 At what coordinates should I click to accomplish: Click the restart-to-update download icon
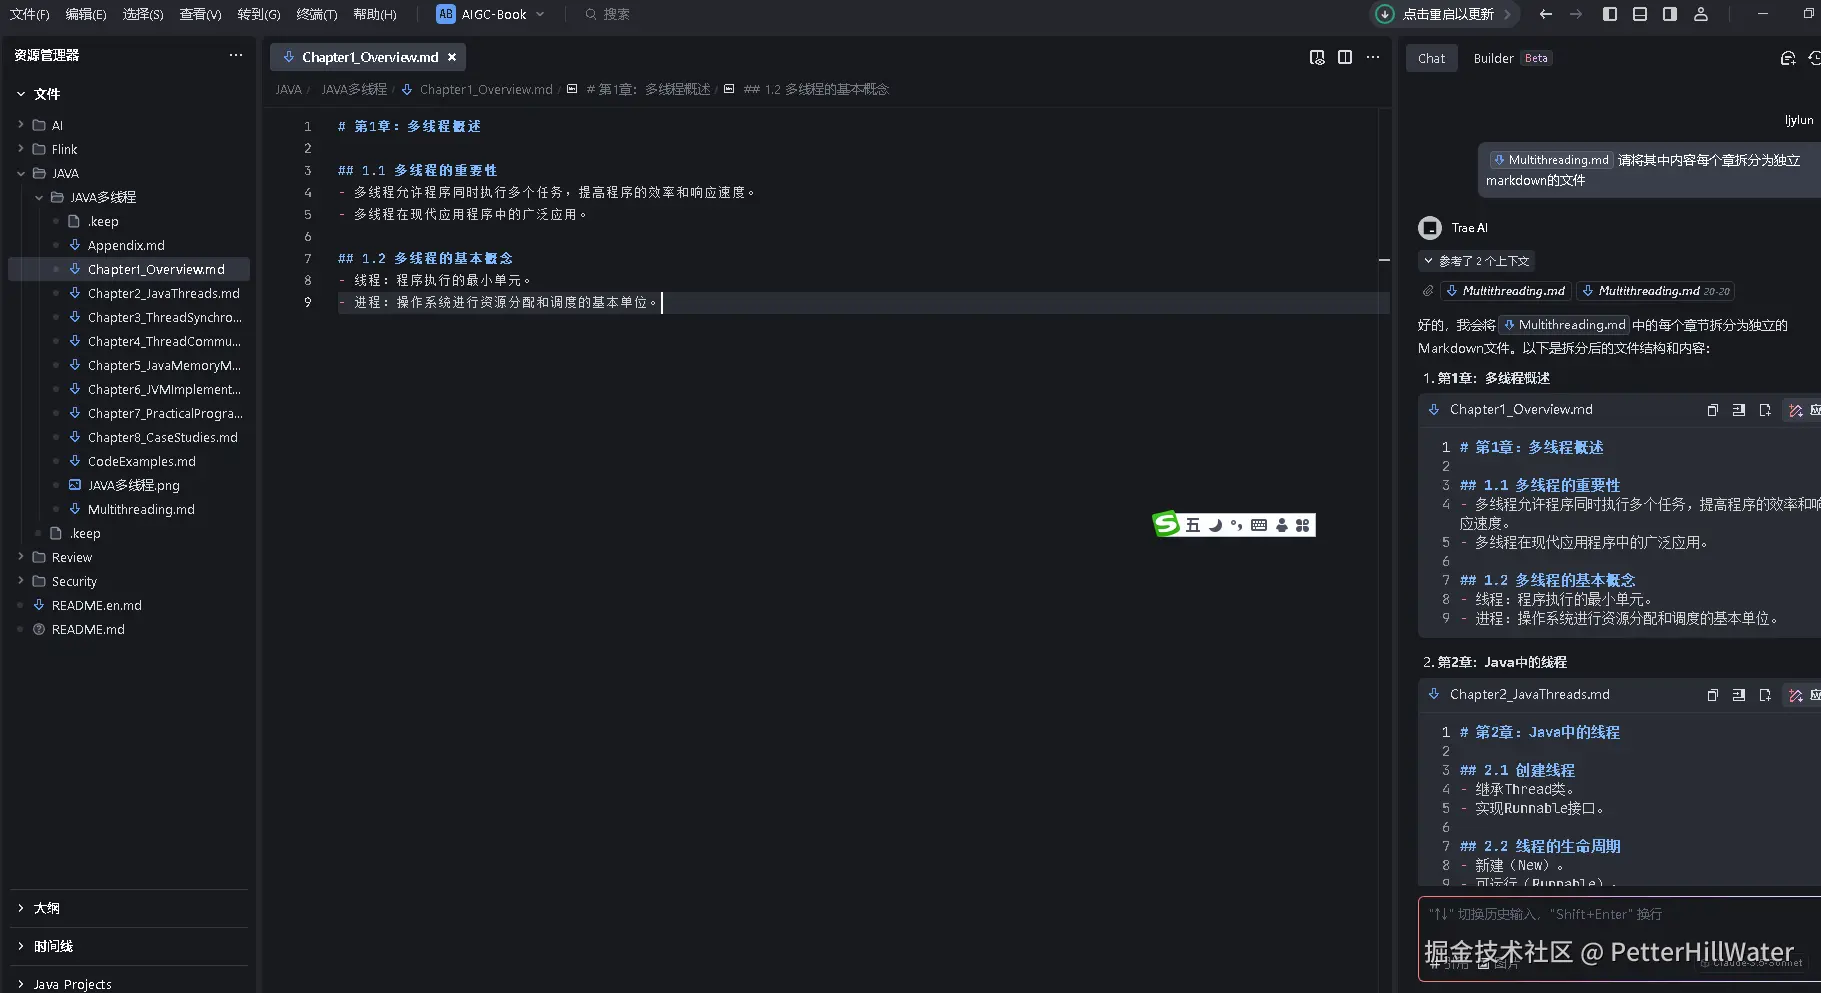point(1384,14)
